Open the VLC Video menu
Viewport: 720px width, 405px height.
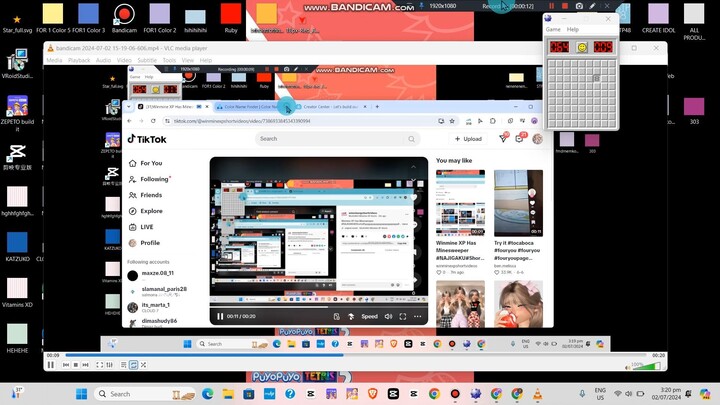pos(124,60)
